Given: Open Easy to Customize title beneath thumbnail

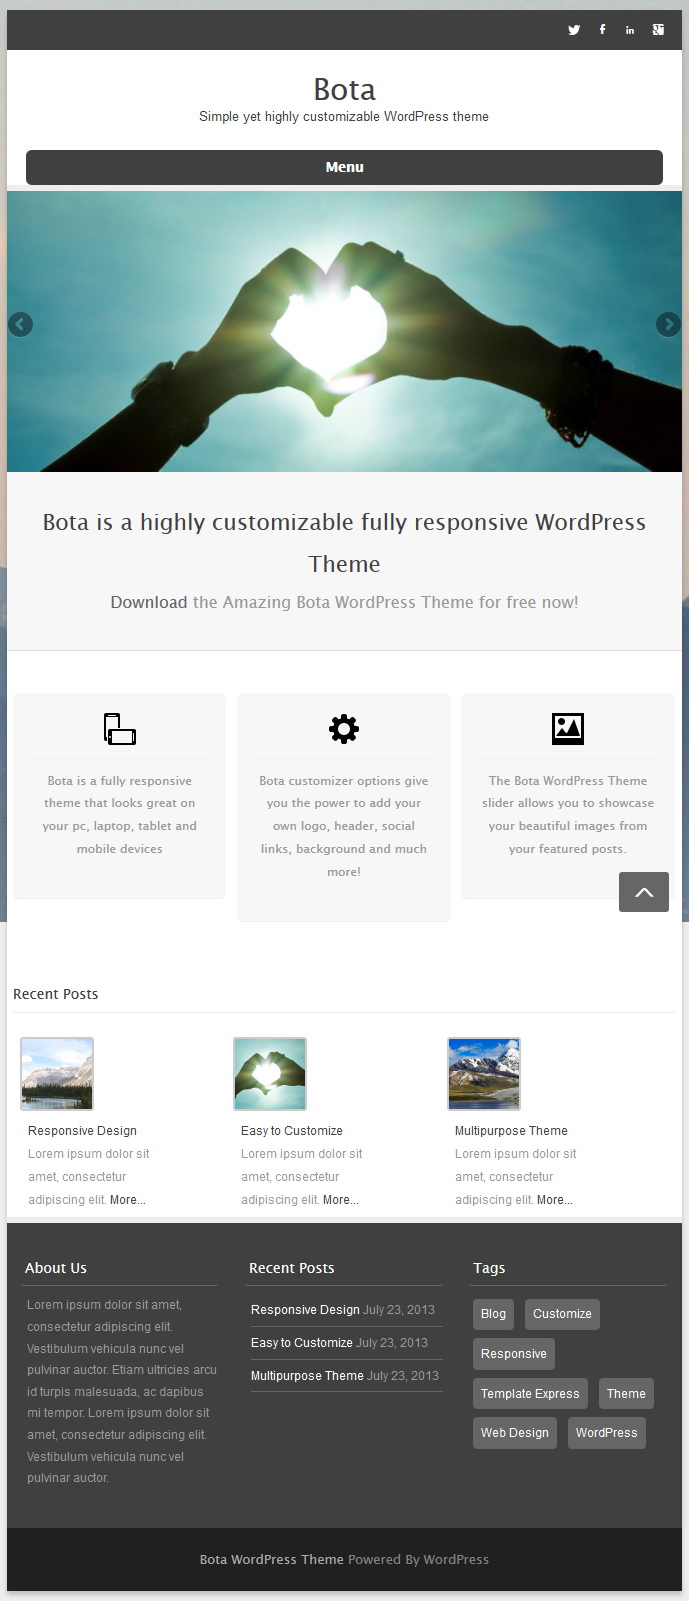Looking at the screenshot, I should (292, 1131).
